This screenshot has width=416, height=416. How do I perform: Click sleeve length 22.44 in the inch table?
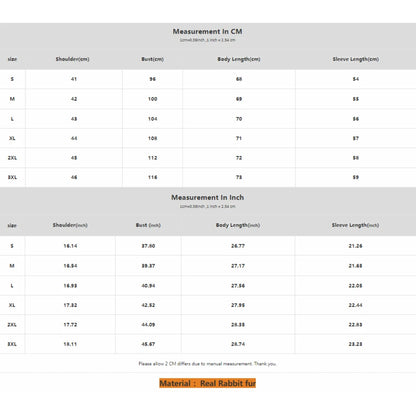355,305
